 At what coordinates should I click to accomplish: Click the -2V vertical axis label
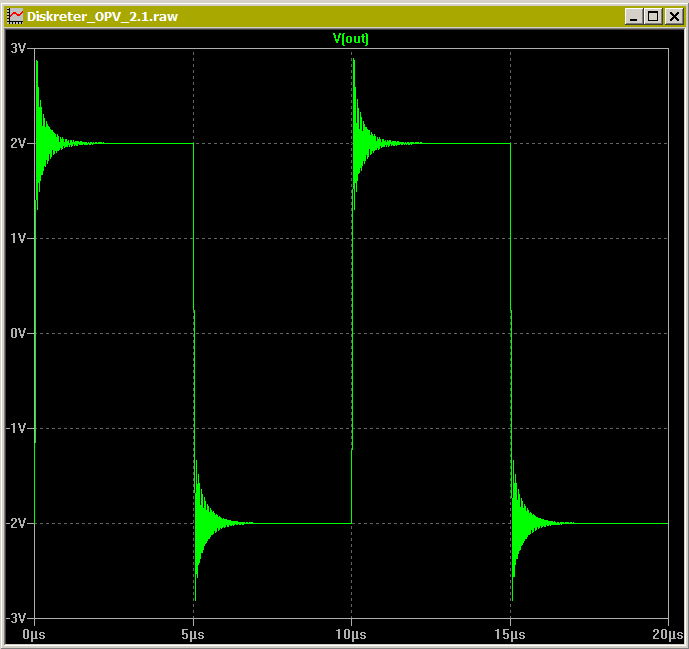pos(16,523)
